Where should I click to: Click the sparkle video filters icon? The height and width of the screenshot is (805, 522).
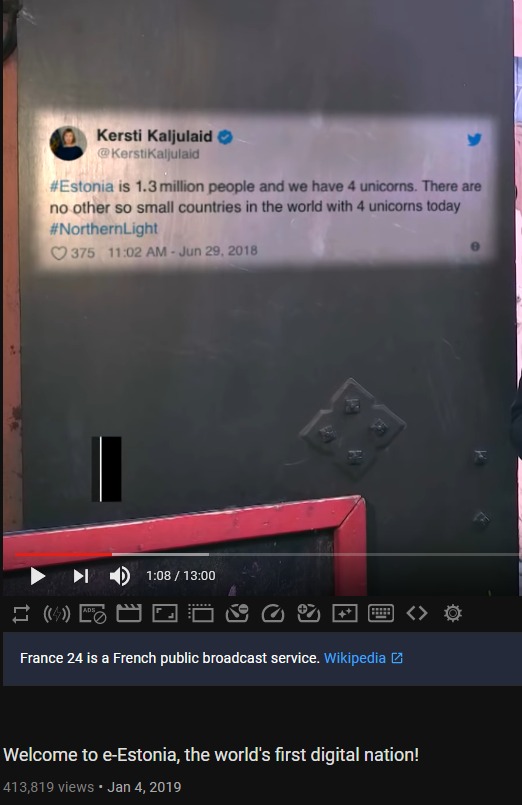point(345,613)
